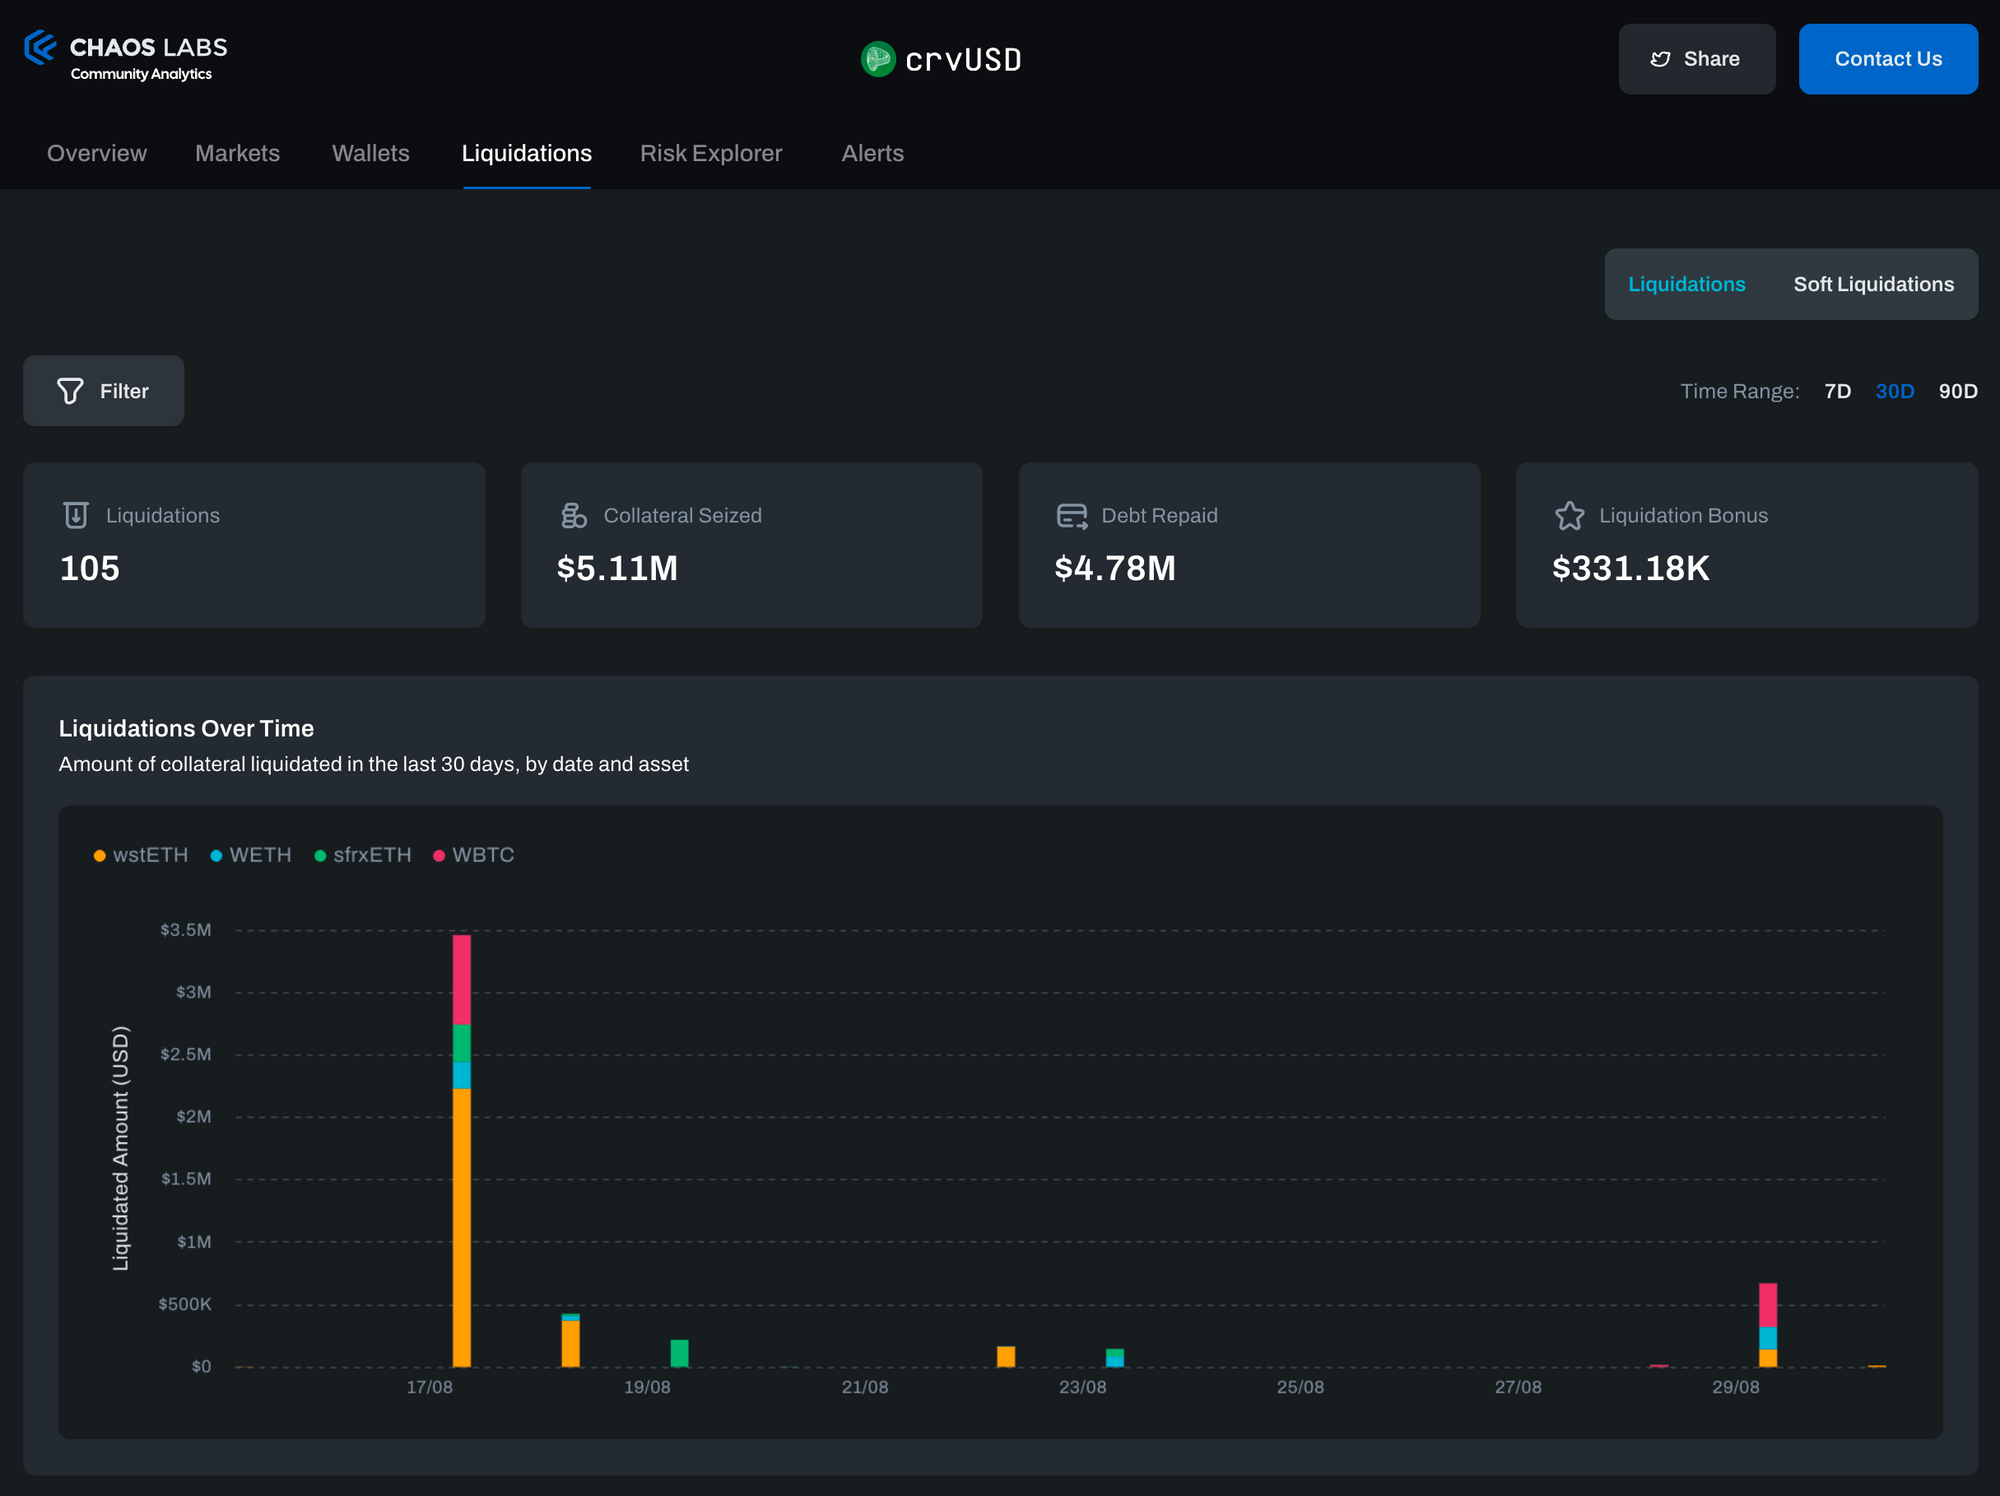Screen dimensions: 2000x1496
Task: Switch to the Liquidations toggle view
Action: click(x=1687, y=284)
